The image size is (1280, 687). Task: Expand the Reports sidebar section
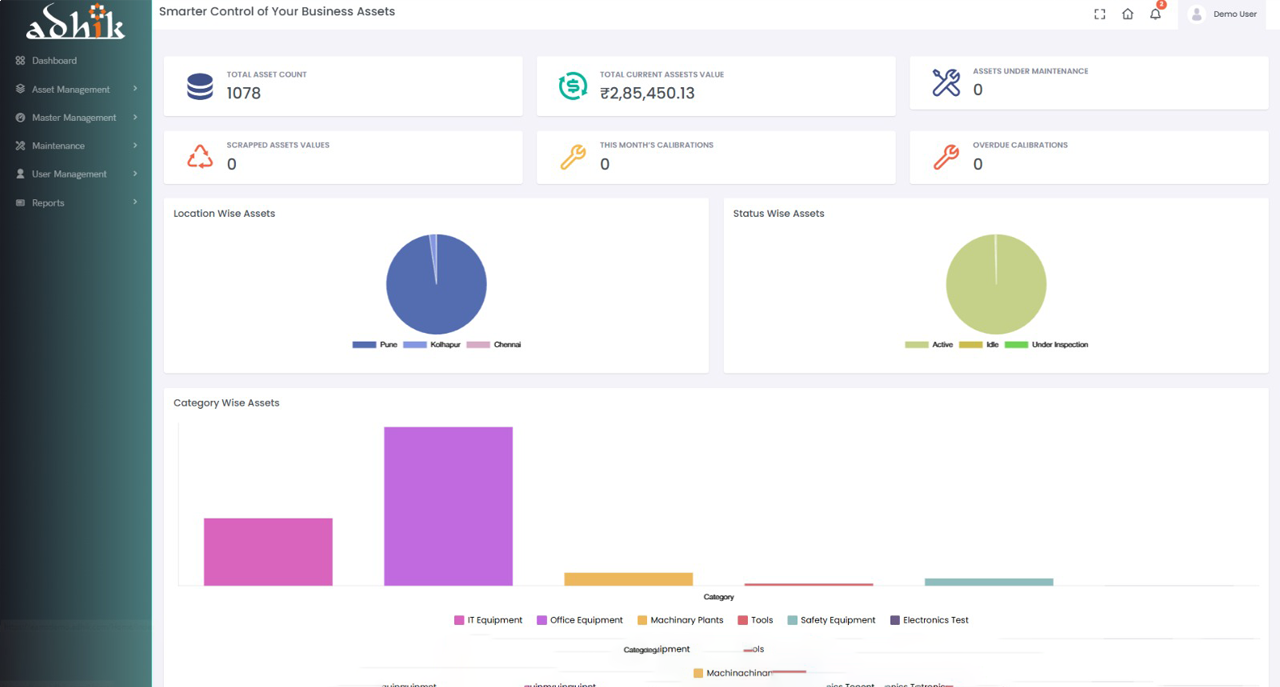click(x=48, y=203)
